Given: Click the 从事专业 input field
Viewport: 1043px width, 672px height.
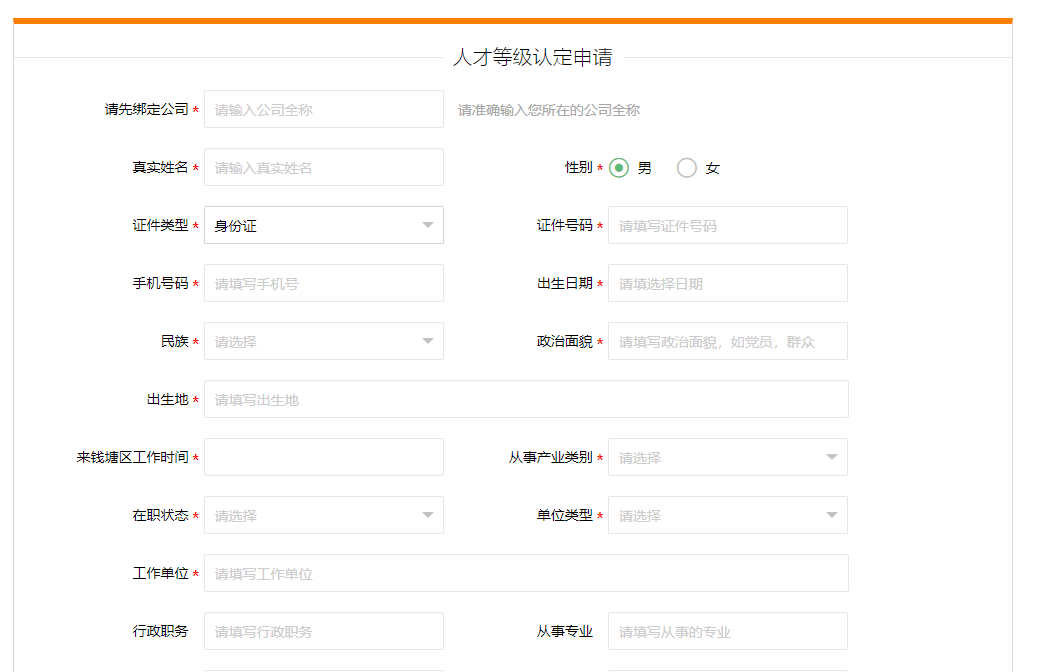Looking at the screenshot, I should (727, 631).
